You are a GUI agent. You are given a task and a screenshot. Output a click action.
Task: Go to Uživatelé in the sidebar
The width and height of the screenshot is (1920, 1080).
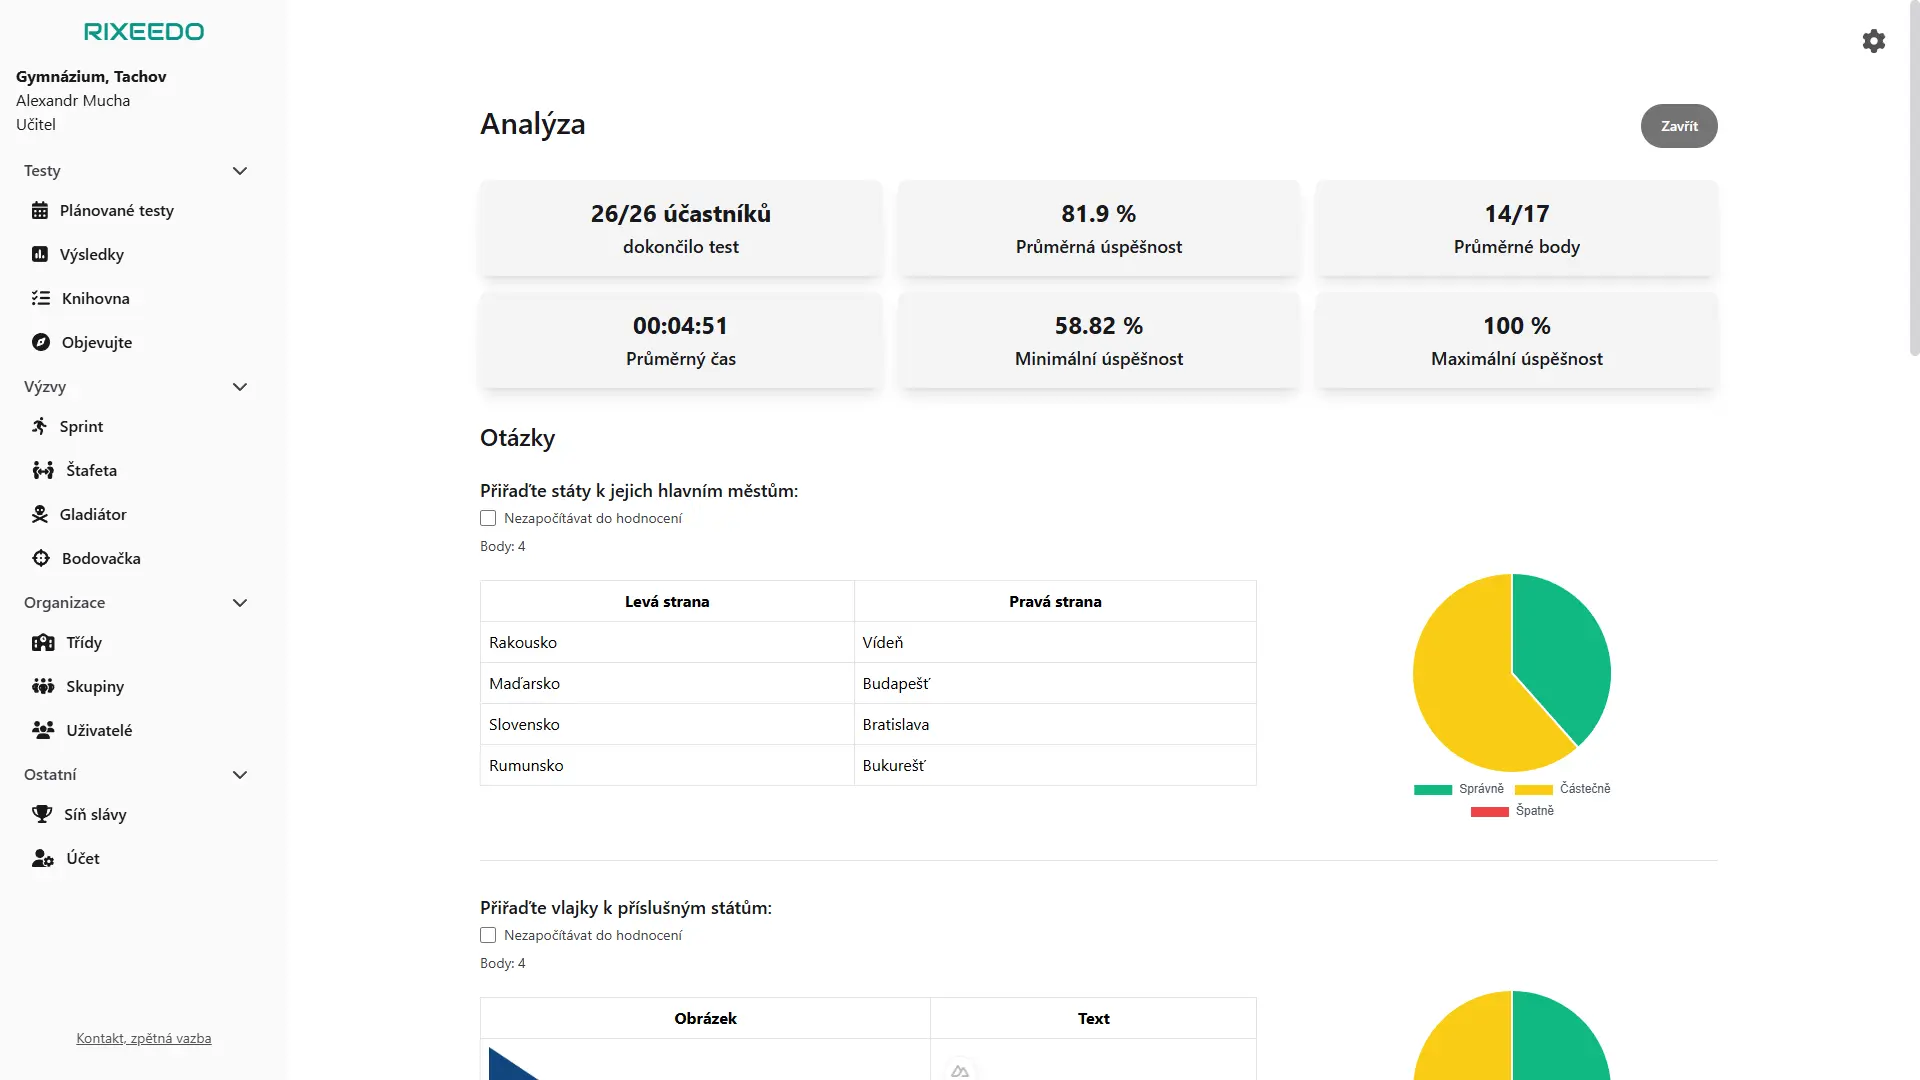(98, 731)
